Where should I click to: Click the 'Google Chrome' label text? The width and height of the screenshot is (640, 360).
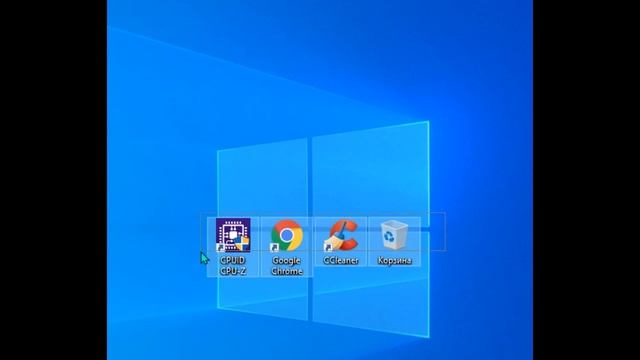pos(287,265)
